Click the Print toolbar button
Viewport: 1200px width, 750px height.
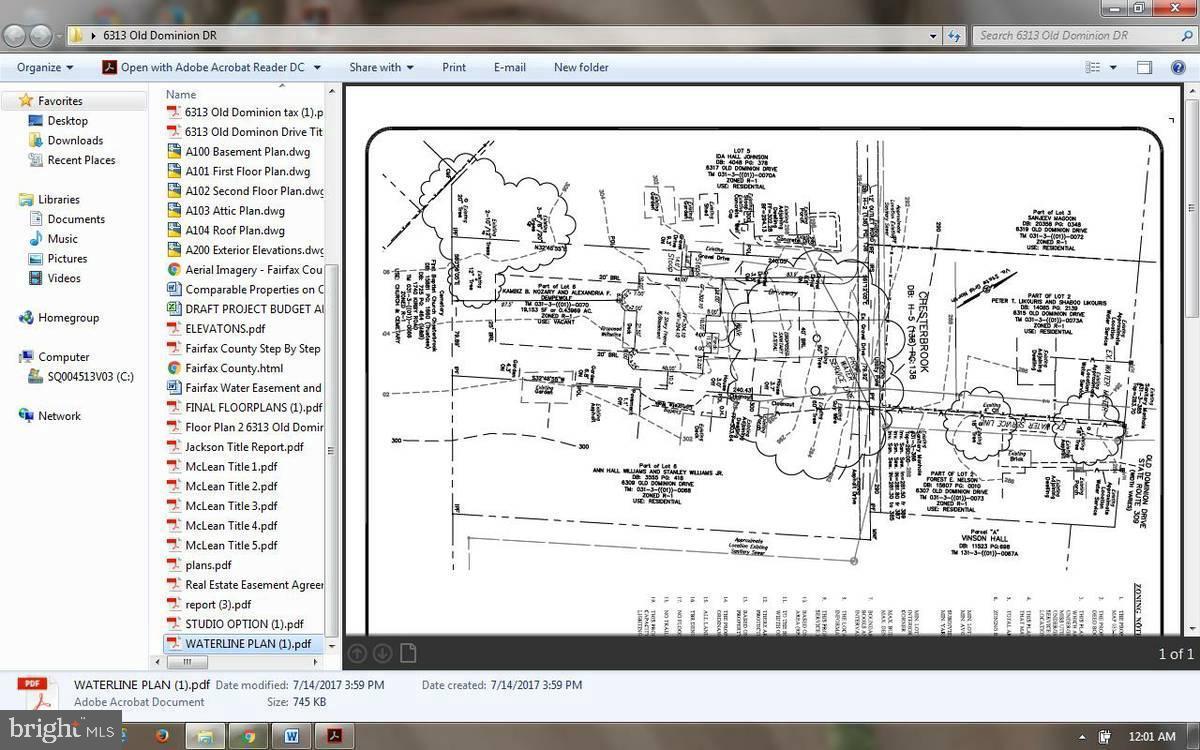(x=454, y=67)
